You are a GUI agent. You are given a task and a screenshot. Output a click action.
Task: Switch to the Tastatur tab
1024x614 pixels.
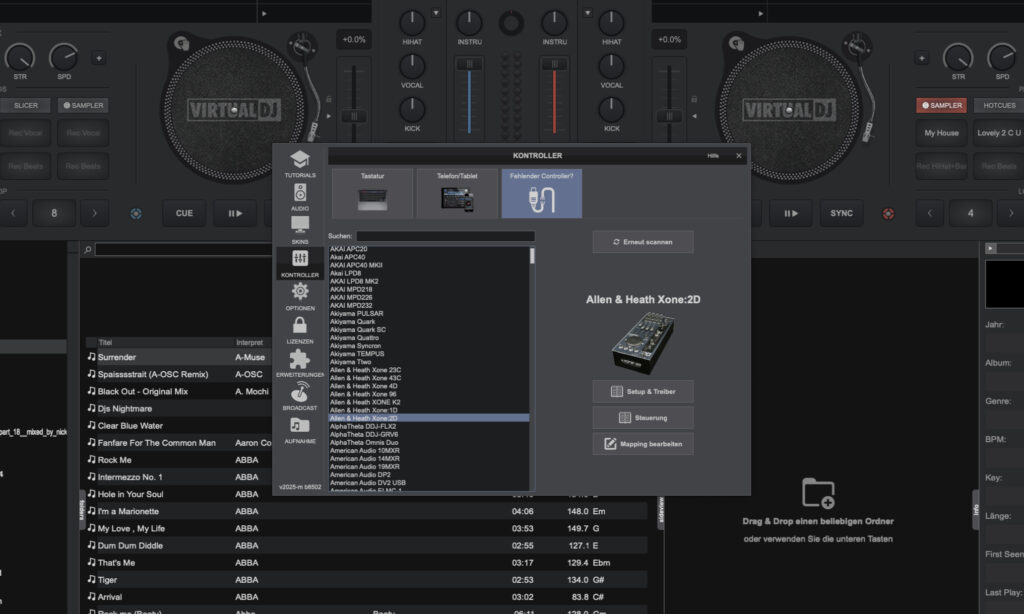point(375,190)
